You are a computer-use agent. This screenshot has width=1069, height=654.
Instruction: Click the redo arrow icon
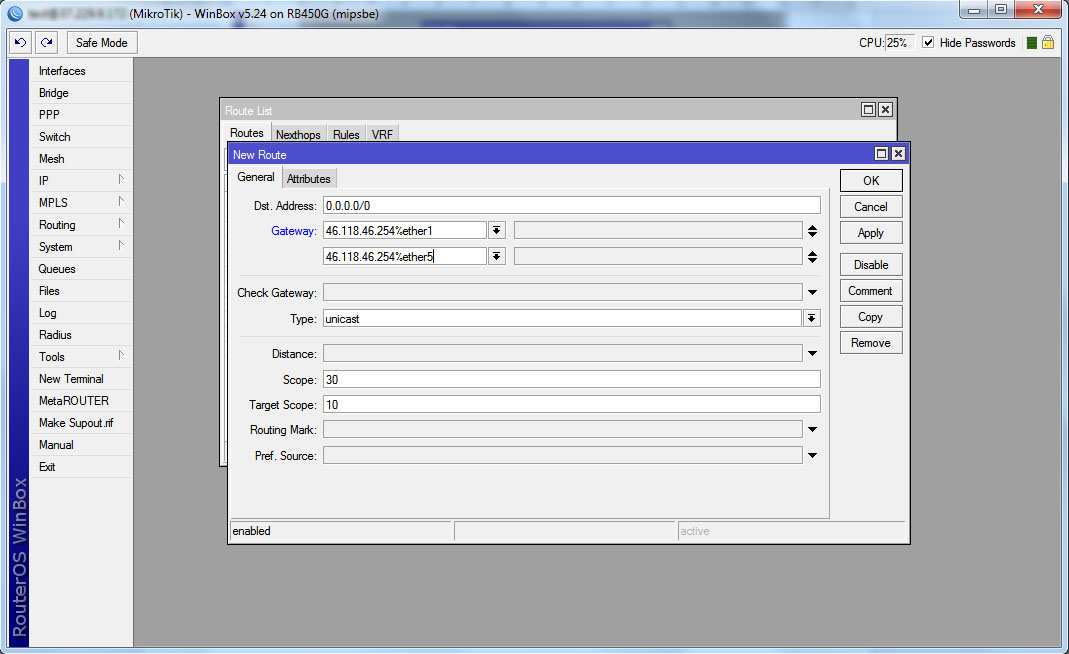point(46,43)
